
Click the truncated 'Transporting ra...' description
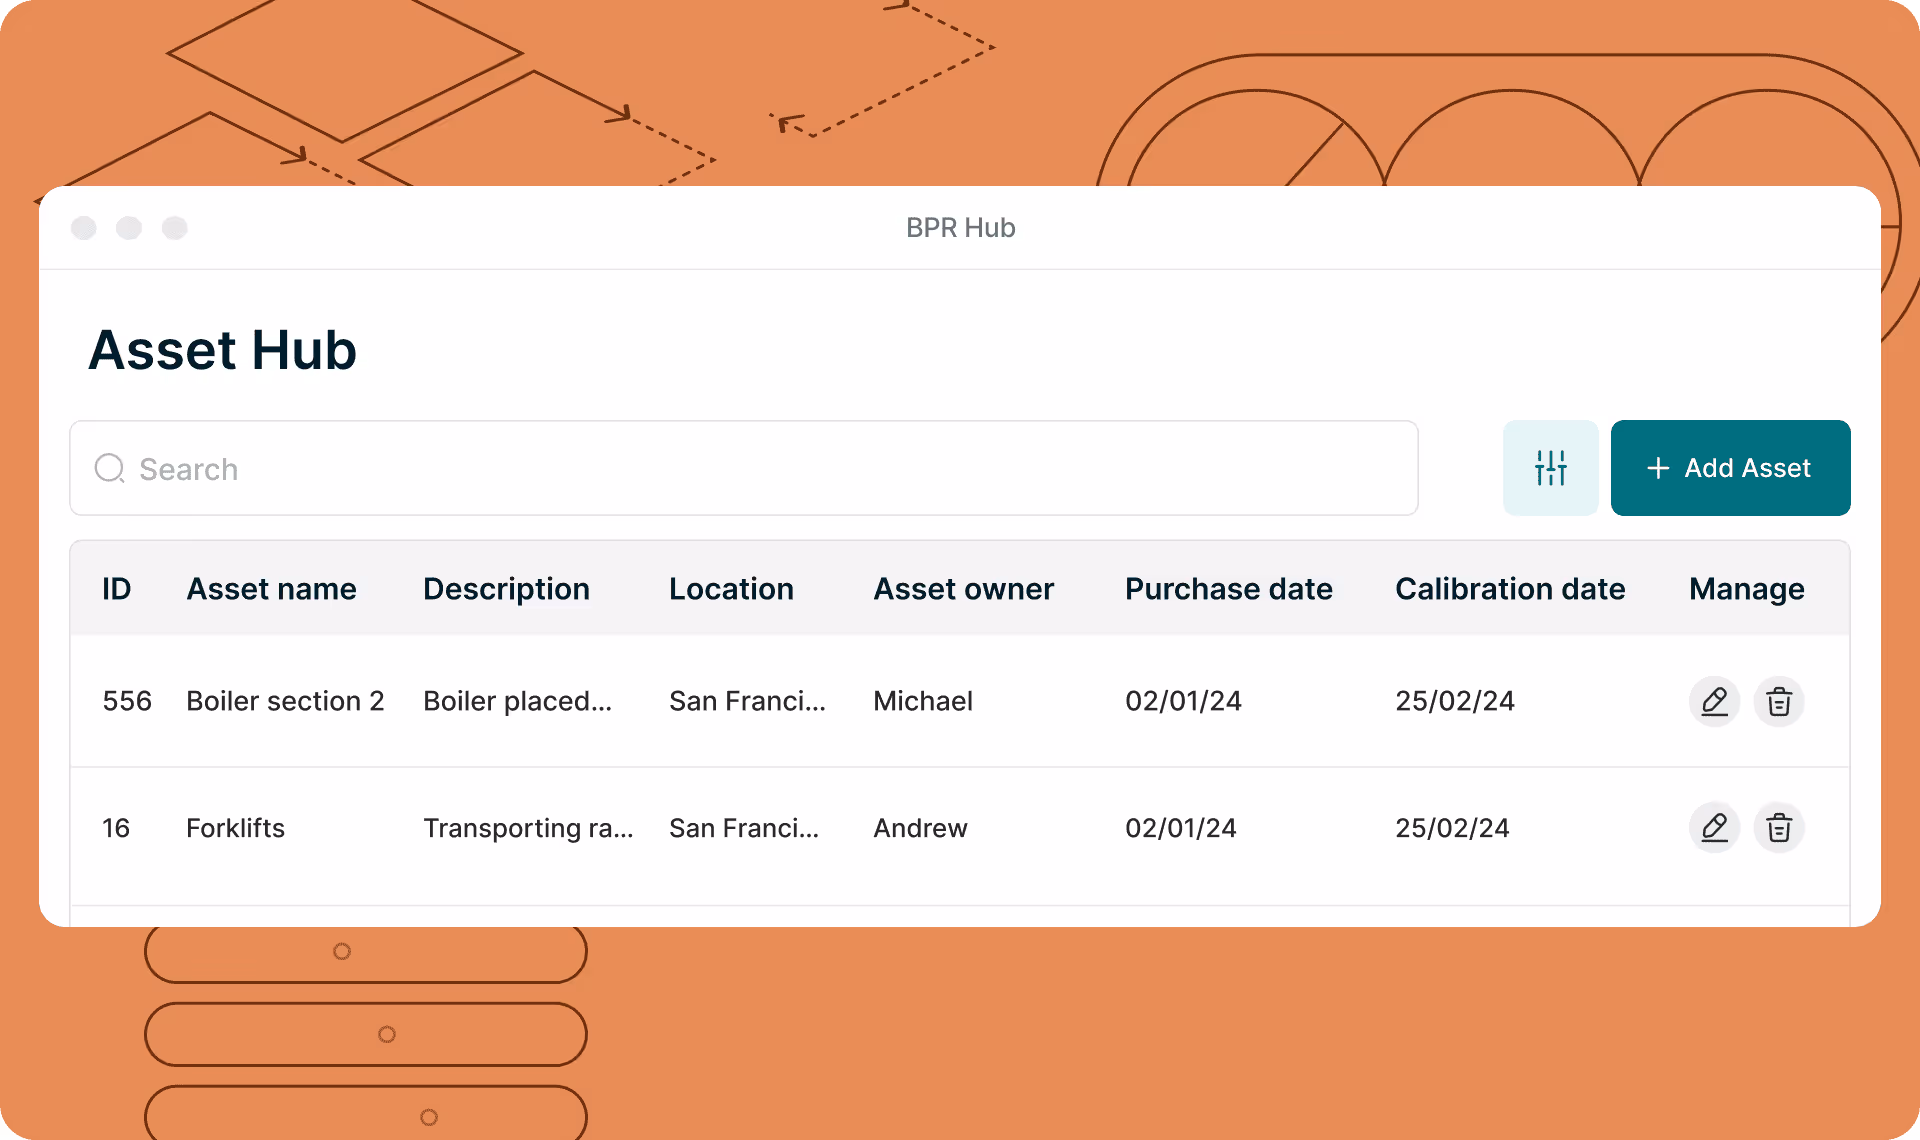527,828
